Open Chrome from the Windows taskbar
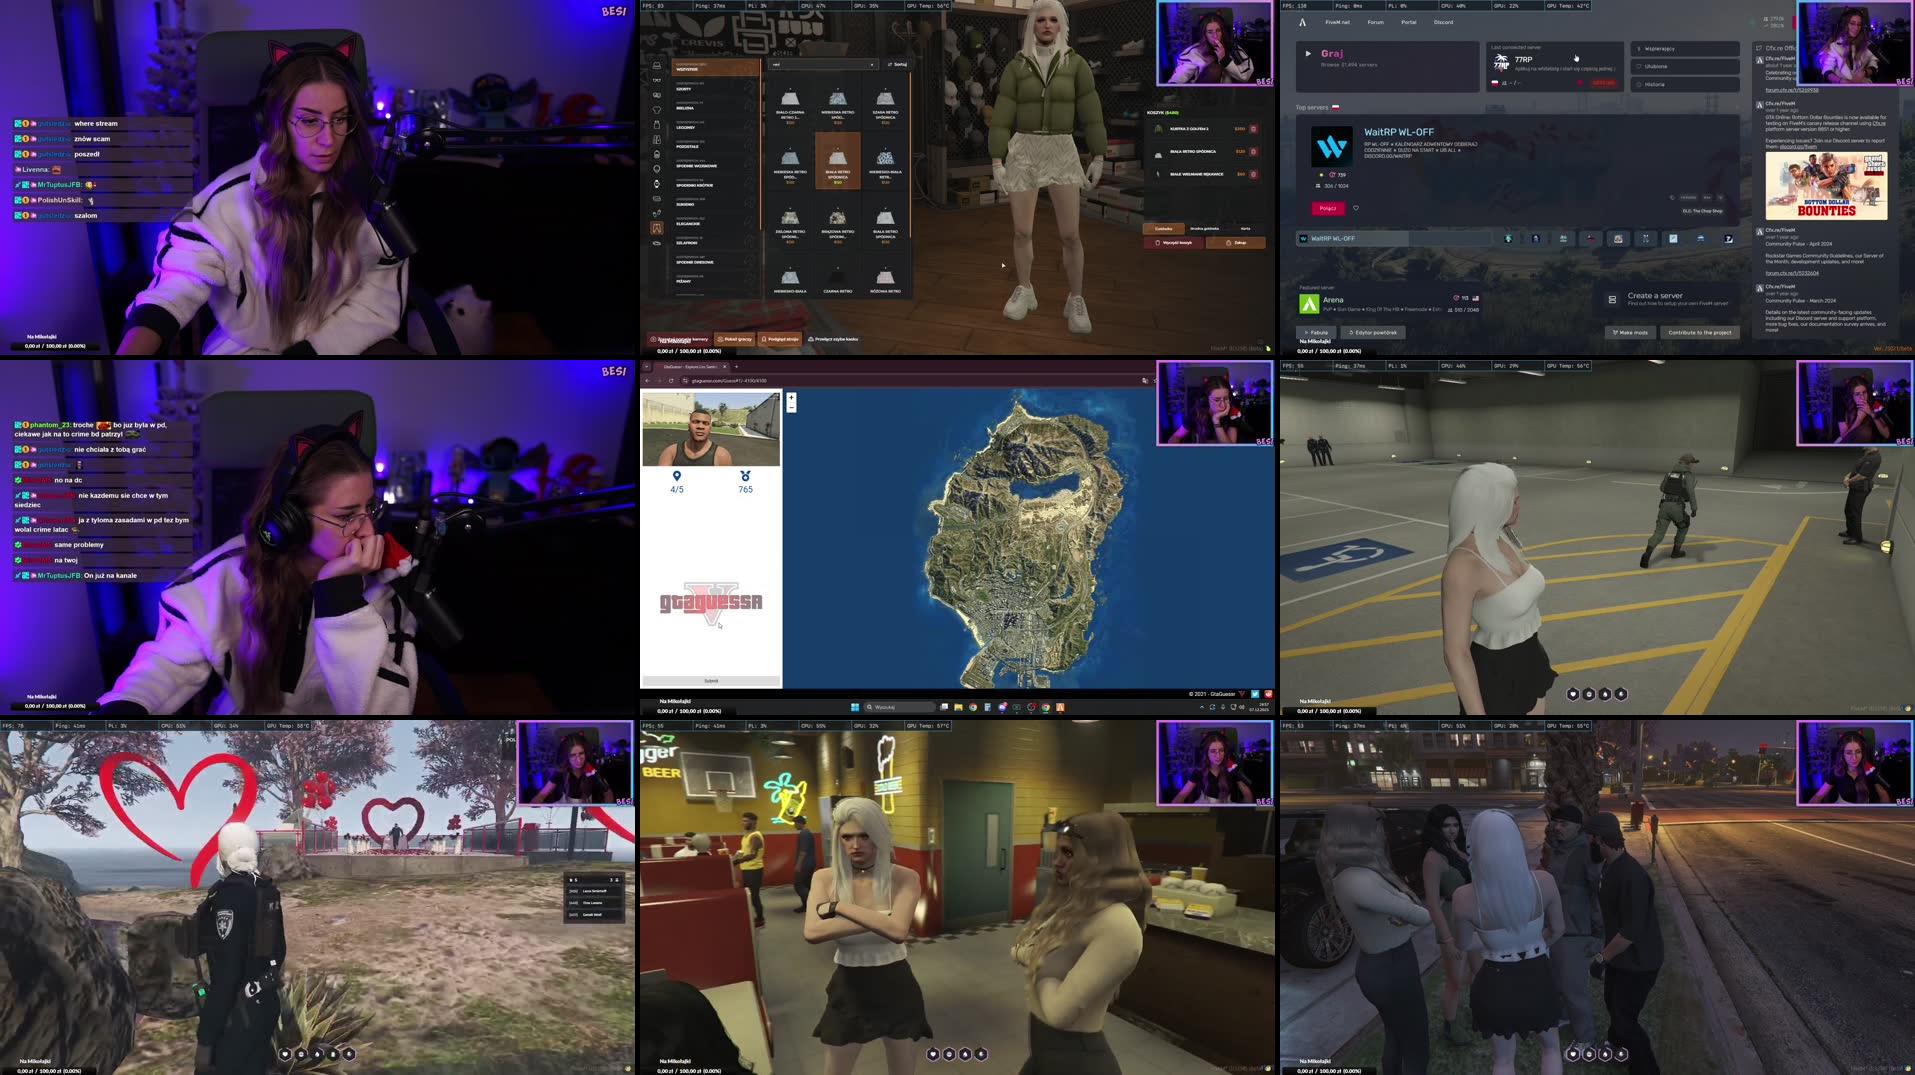 973,706
